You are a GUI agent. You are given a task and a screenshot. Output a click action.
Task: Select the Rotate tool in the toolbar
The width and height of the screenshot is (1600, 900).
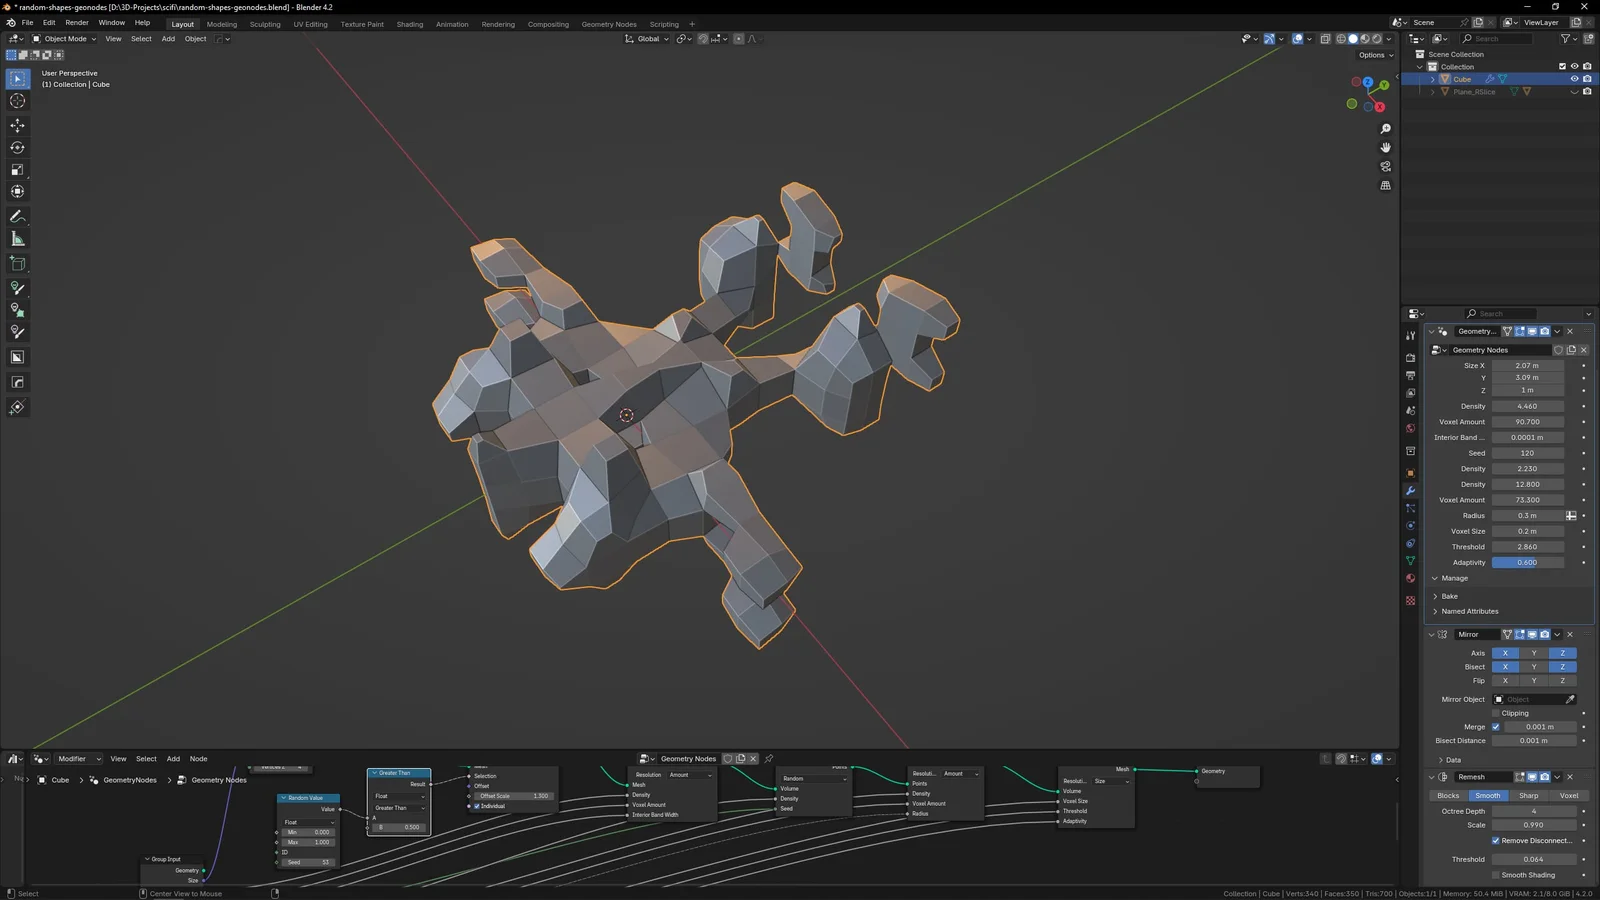click(x=17, y=147)
